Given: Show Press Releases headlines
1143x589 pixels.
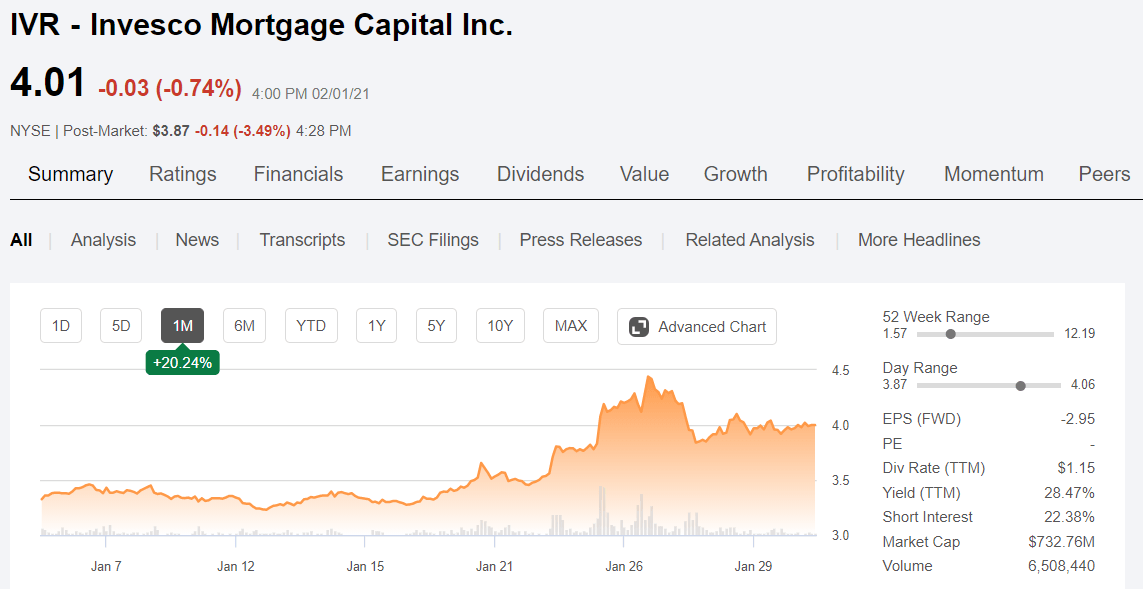Looking at the screenshot, I should 581,240.
